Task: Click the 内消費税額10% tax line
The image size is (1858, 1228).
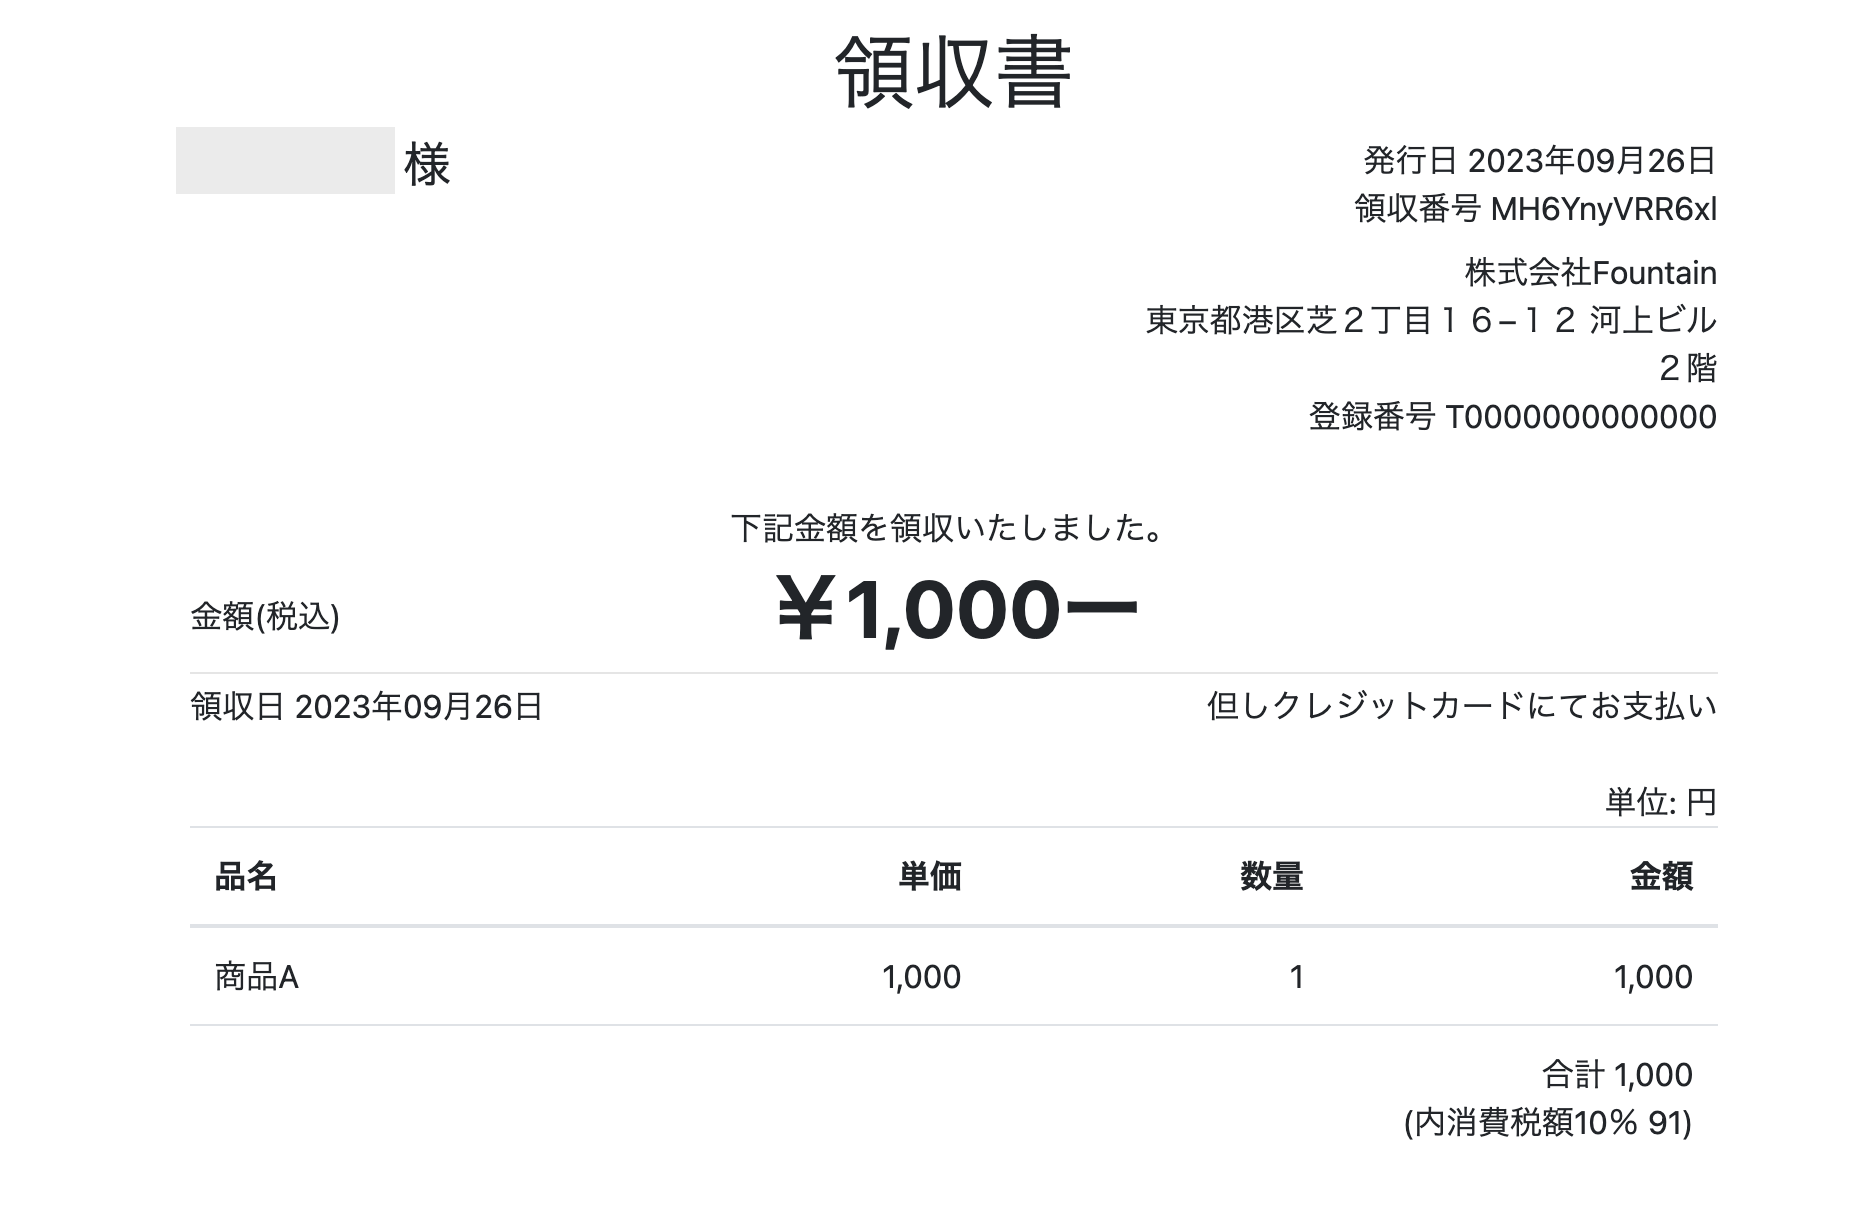Action: point(1547,1123)
